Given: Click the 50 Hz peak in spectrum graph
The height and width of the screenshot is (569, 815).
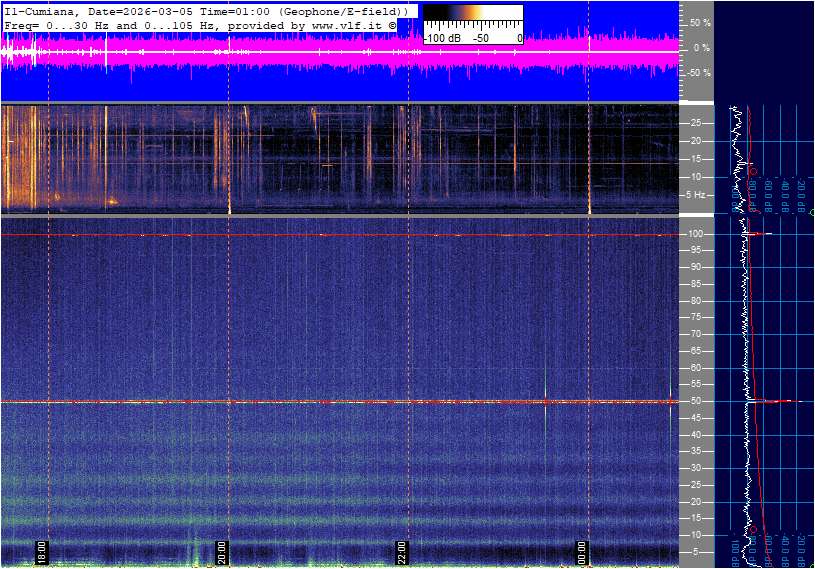Looking at the screenshot, I should coord(785,402).
